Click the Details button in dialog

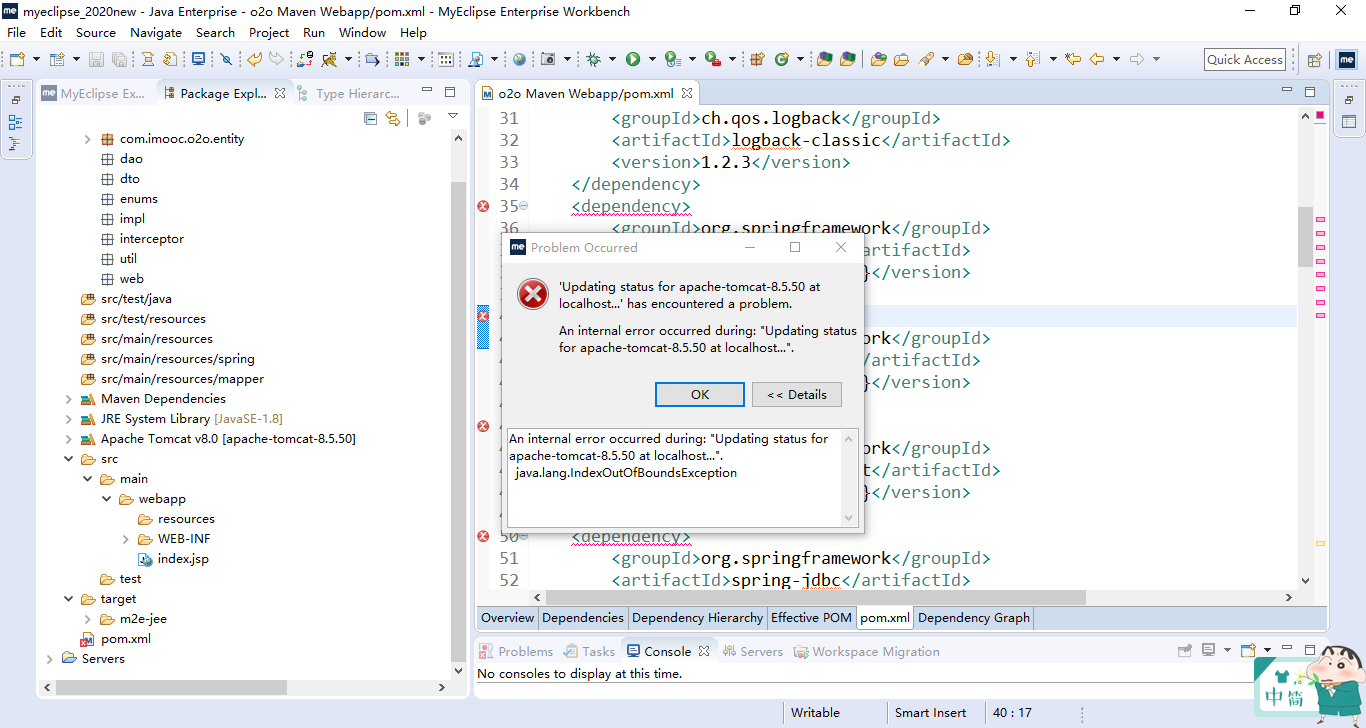tap(797, 394)
